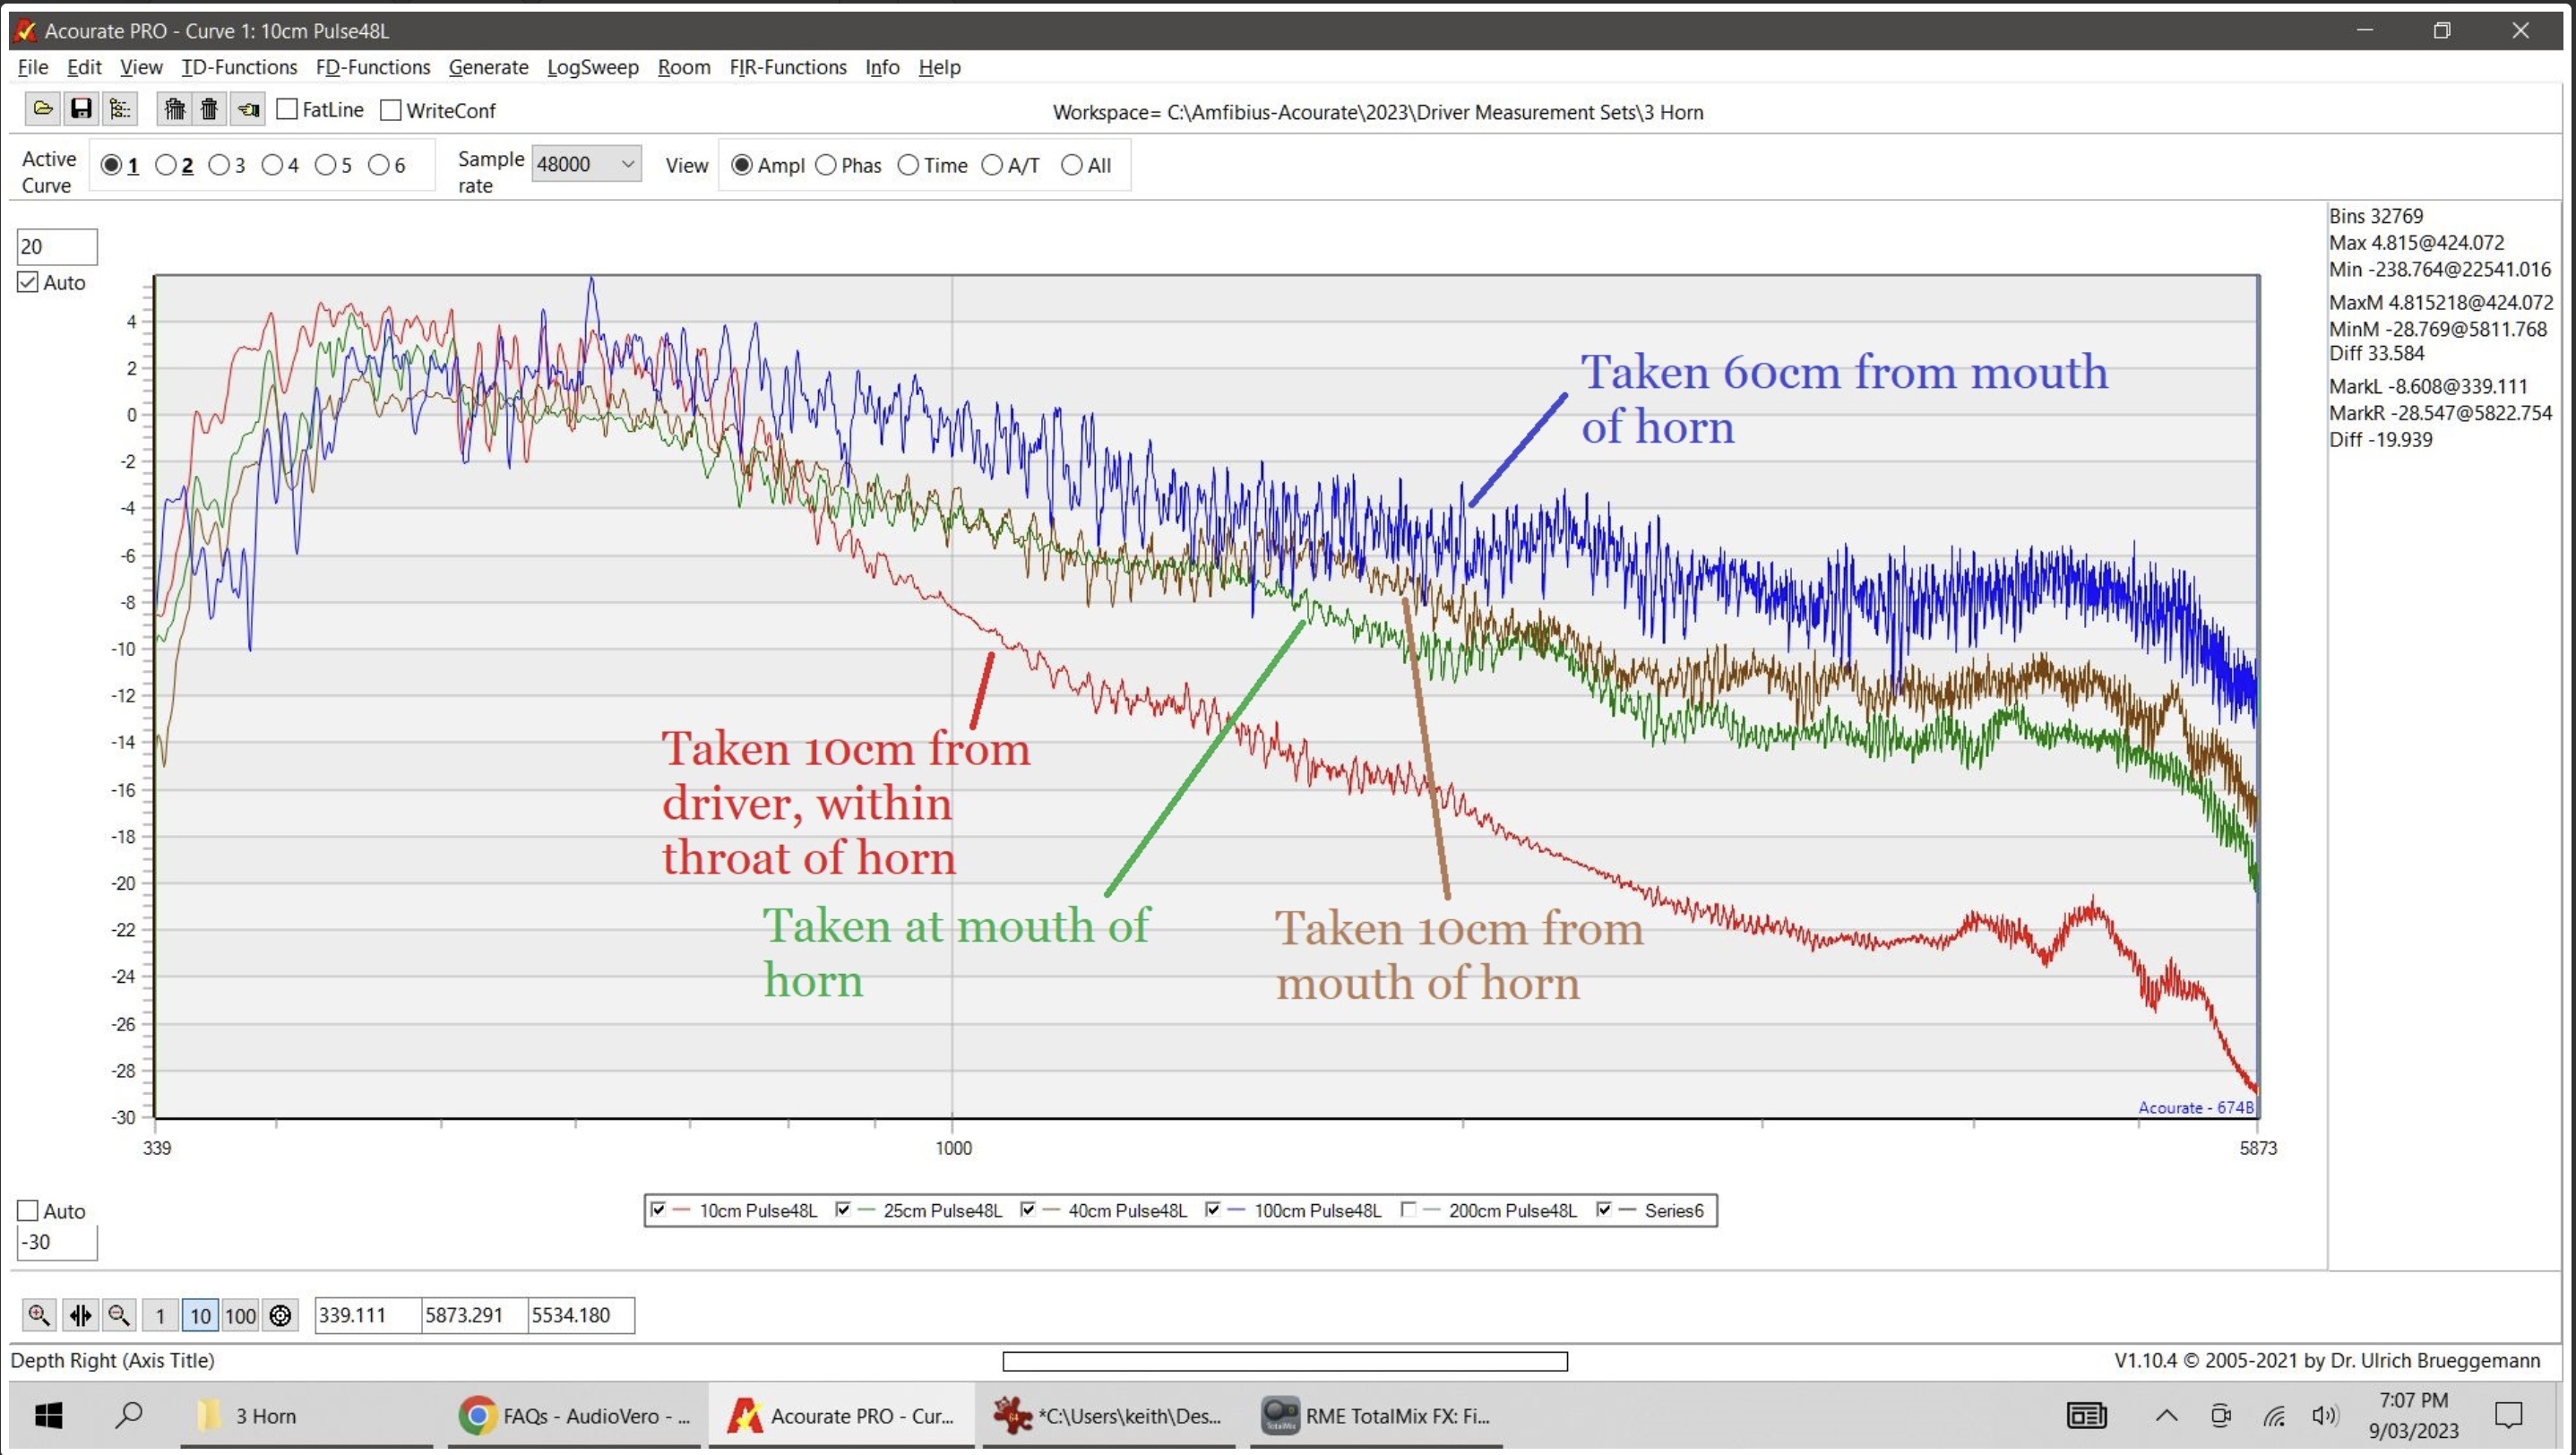Enable the FatLine checkbox
Screen dimensions: 2576x1455
point(287,109)
